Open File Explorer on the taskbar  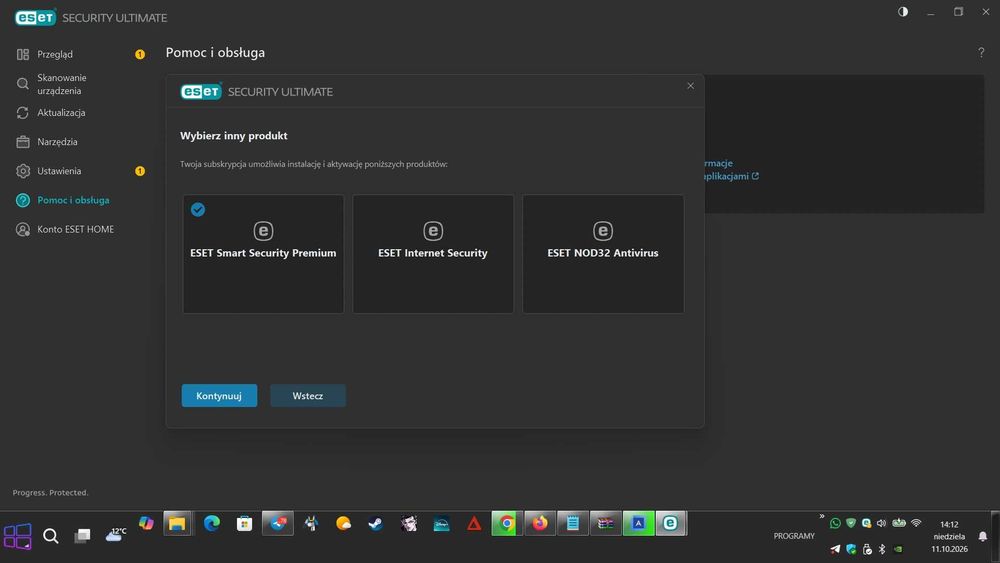(x=177, y=523)
